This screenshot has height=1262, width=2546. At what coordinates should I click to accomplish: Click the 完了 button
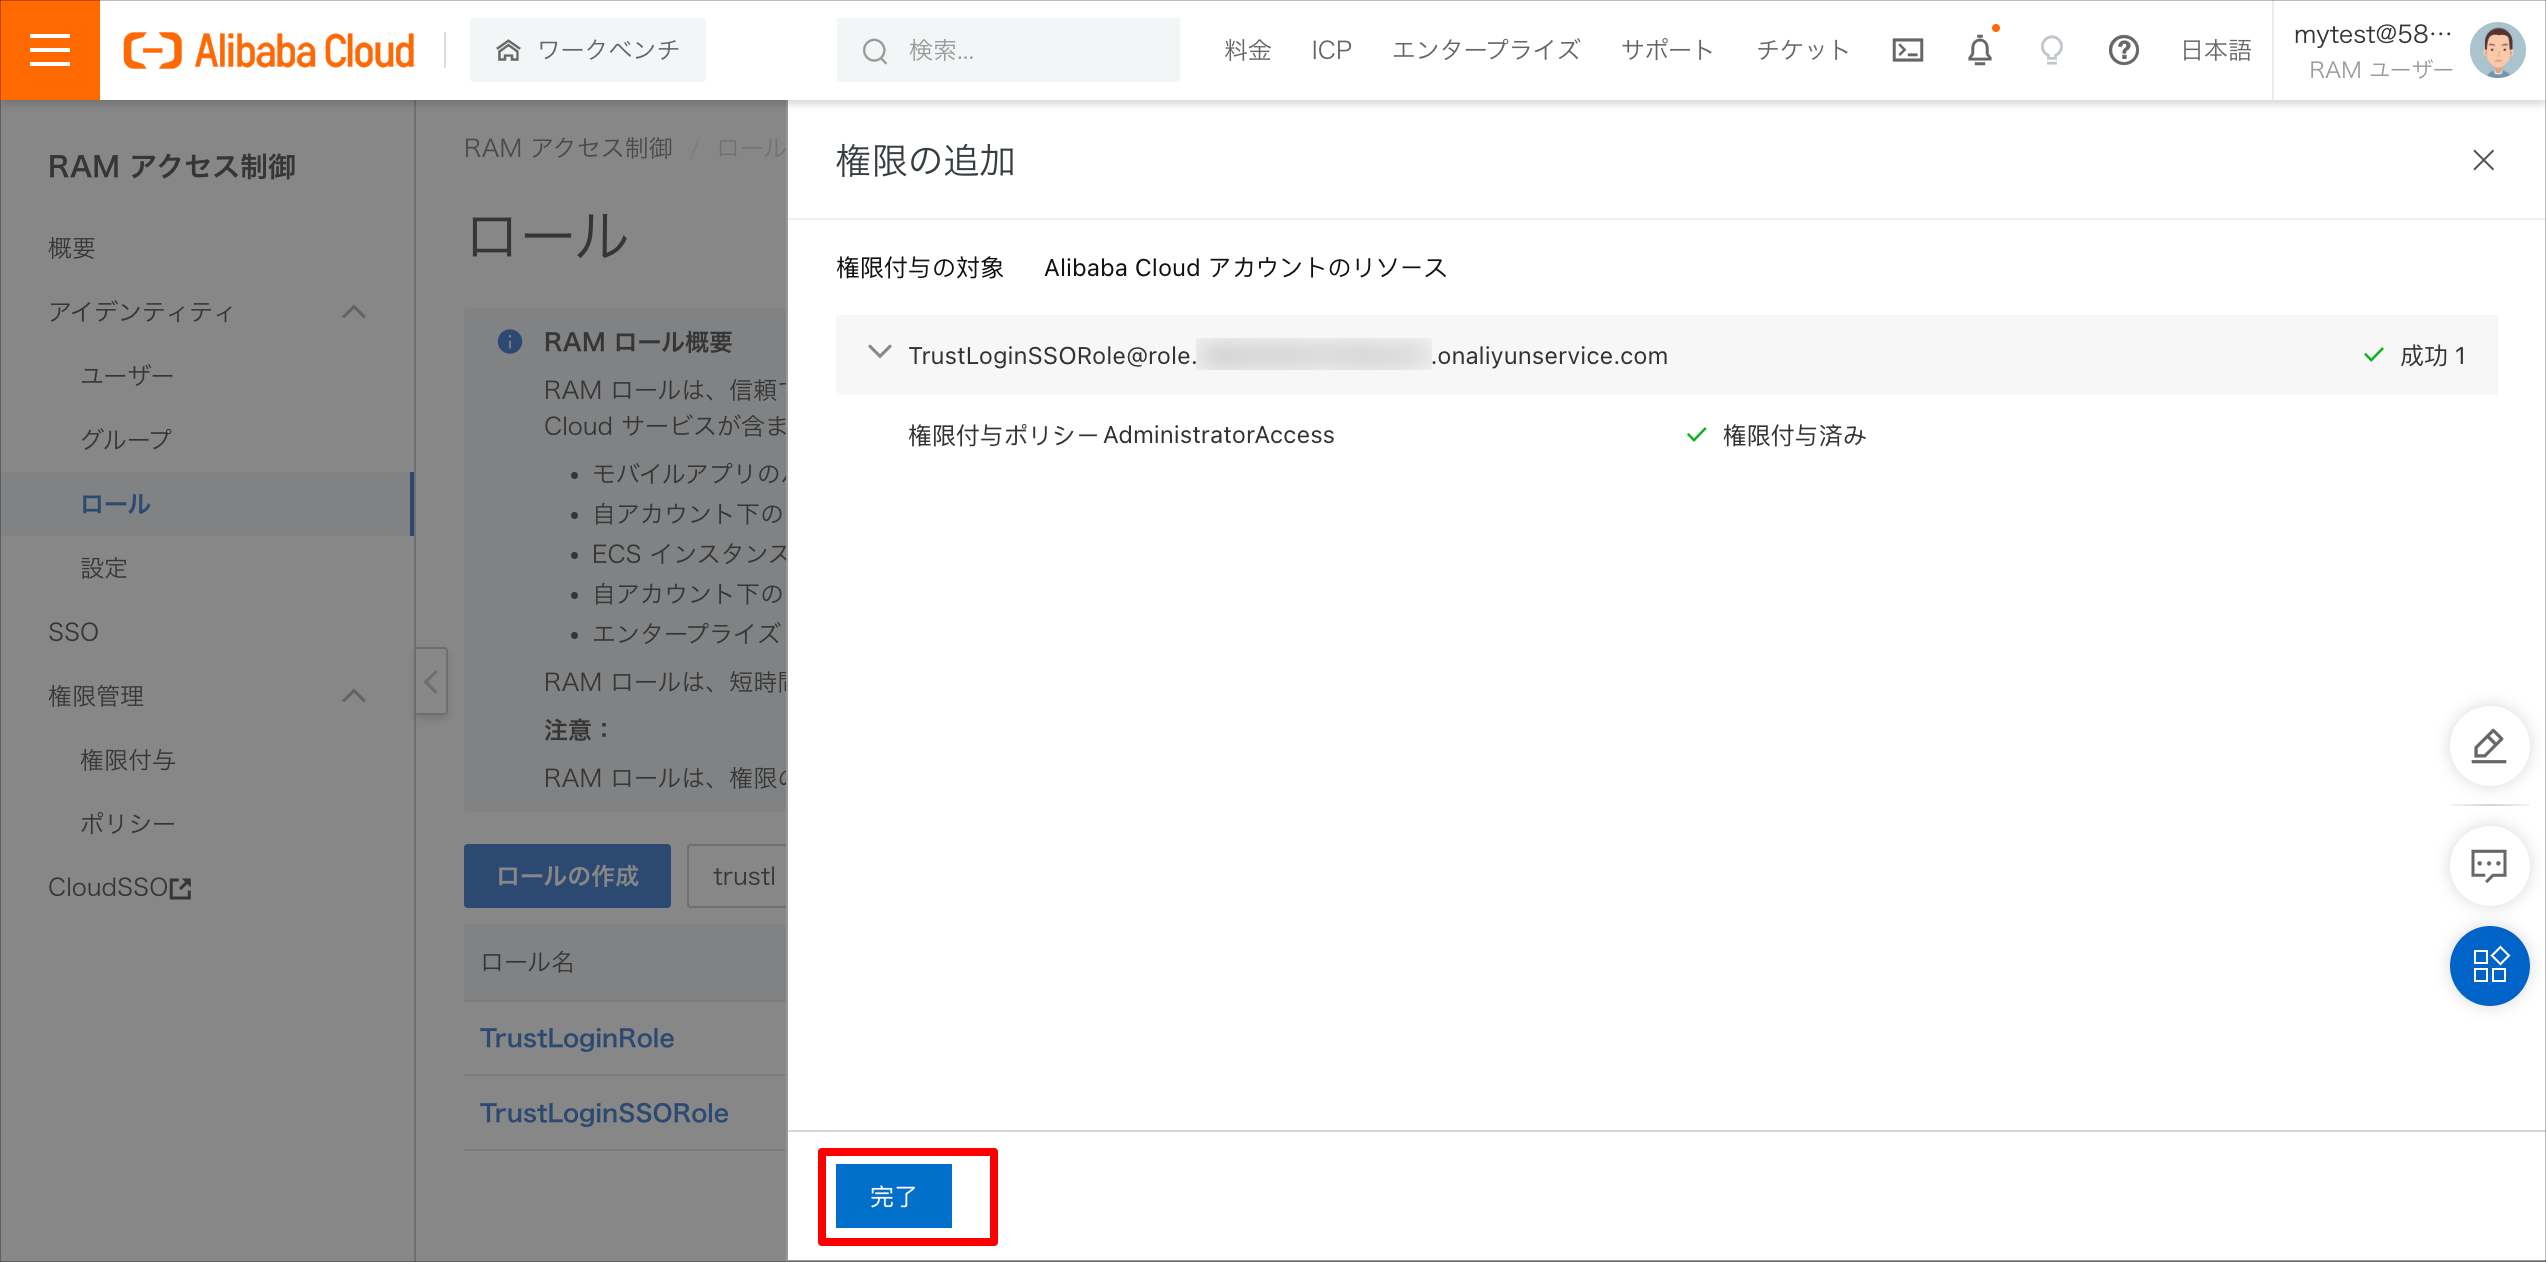pyautogui.click(x=894, y=1196)
